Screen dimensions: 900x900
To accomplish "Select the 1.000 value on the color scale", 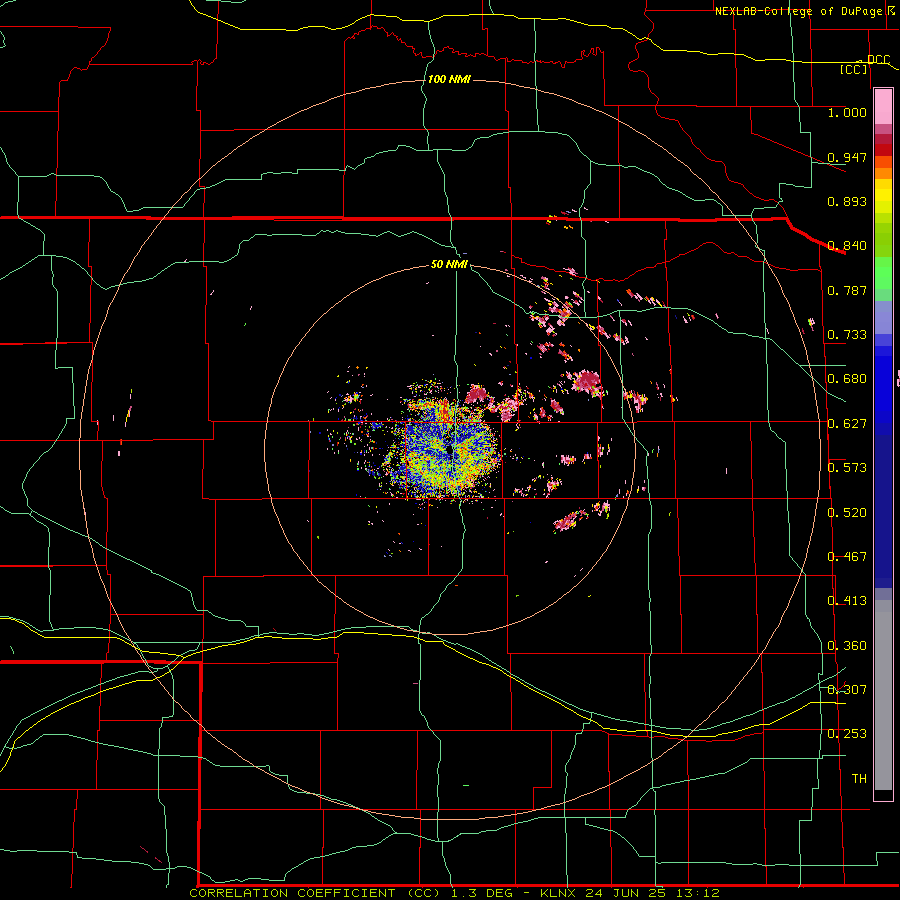I will coord(847,112).
